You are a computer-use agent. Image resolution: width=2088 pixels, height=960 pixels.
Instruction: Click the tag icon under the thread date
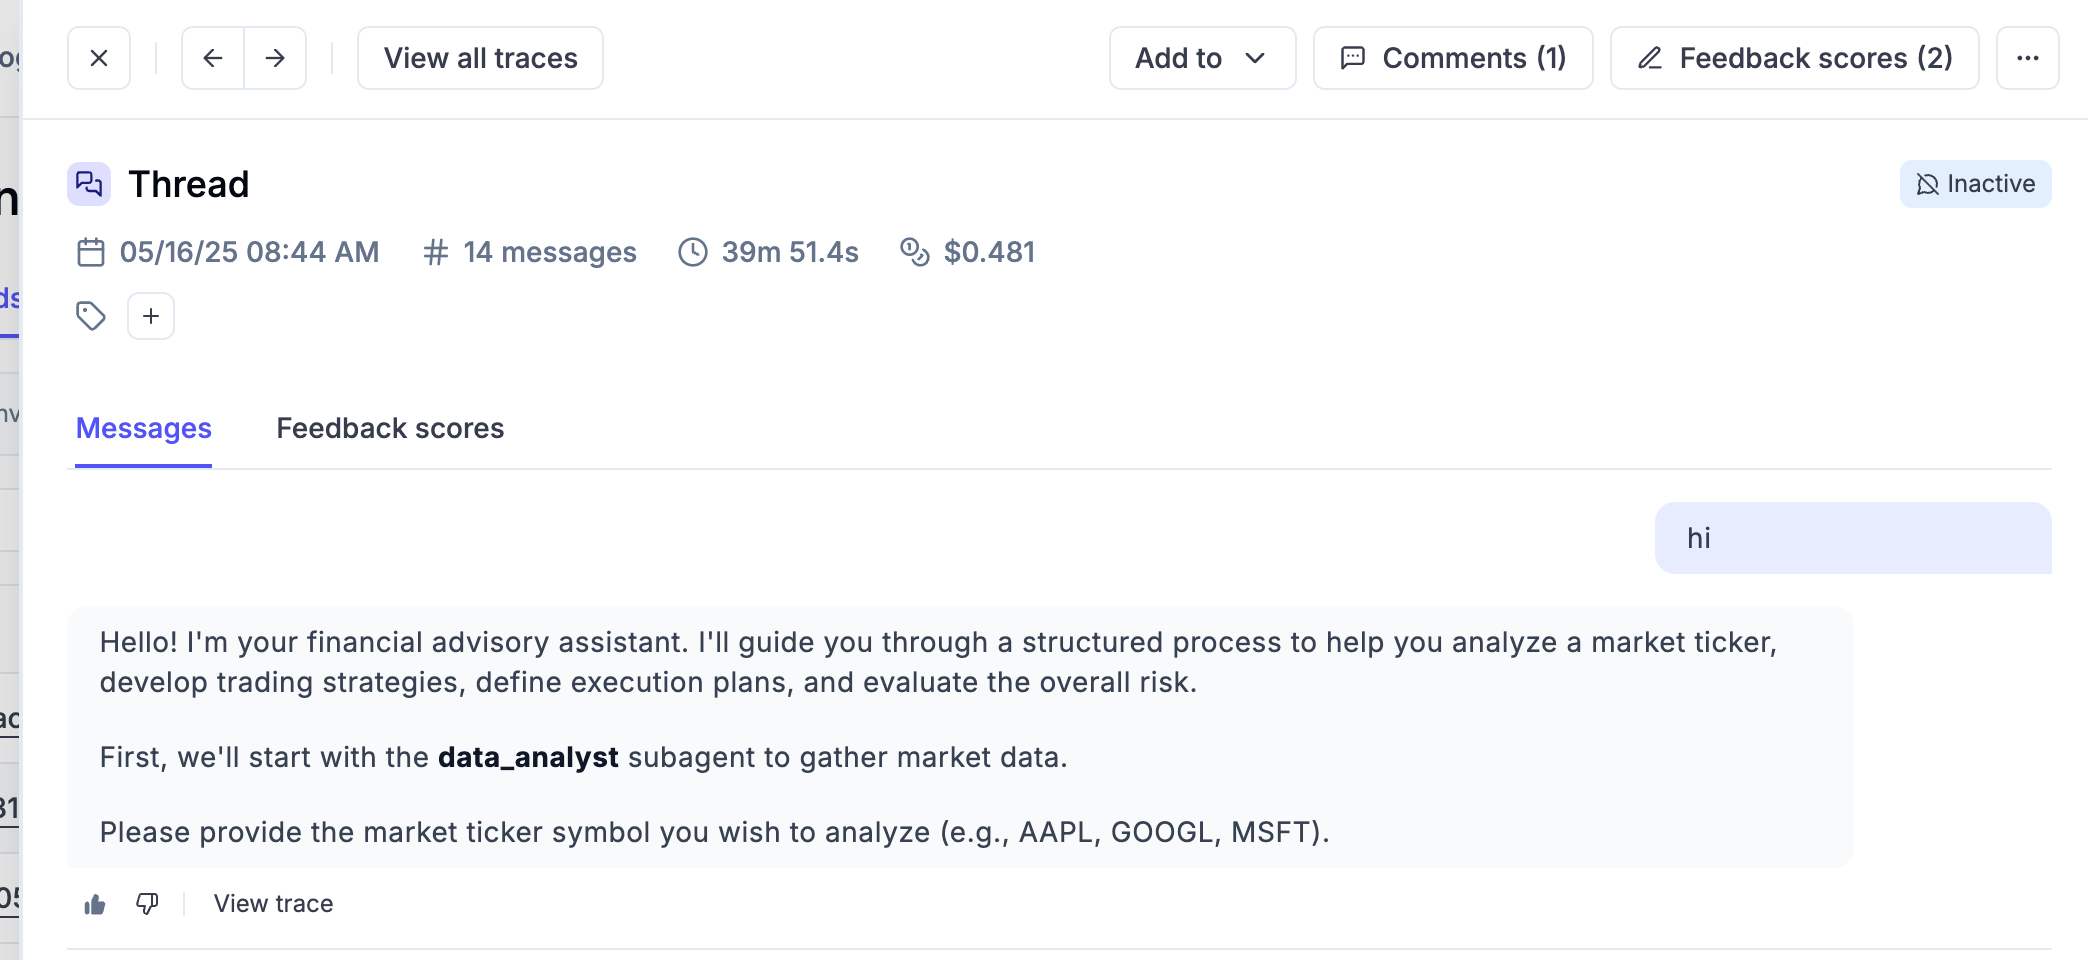point(91,316)
